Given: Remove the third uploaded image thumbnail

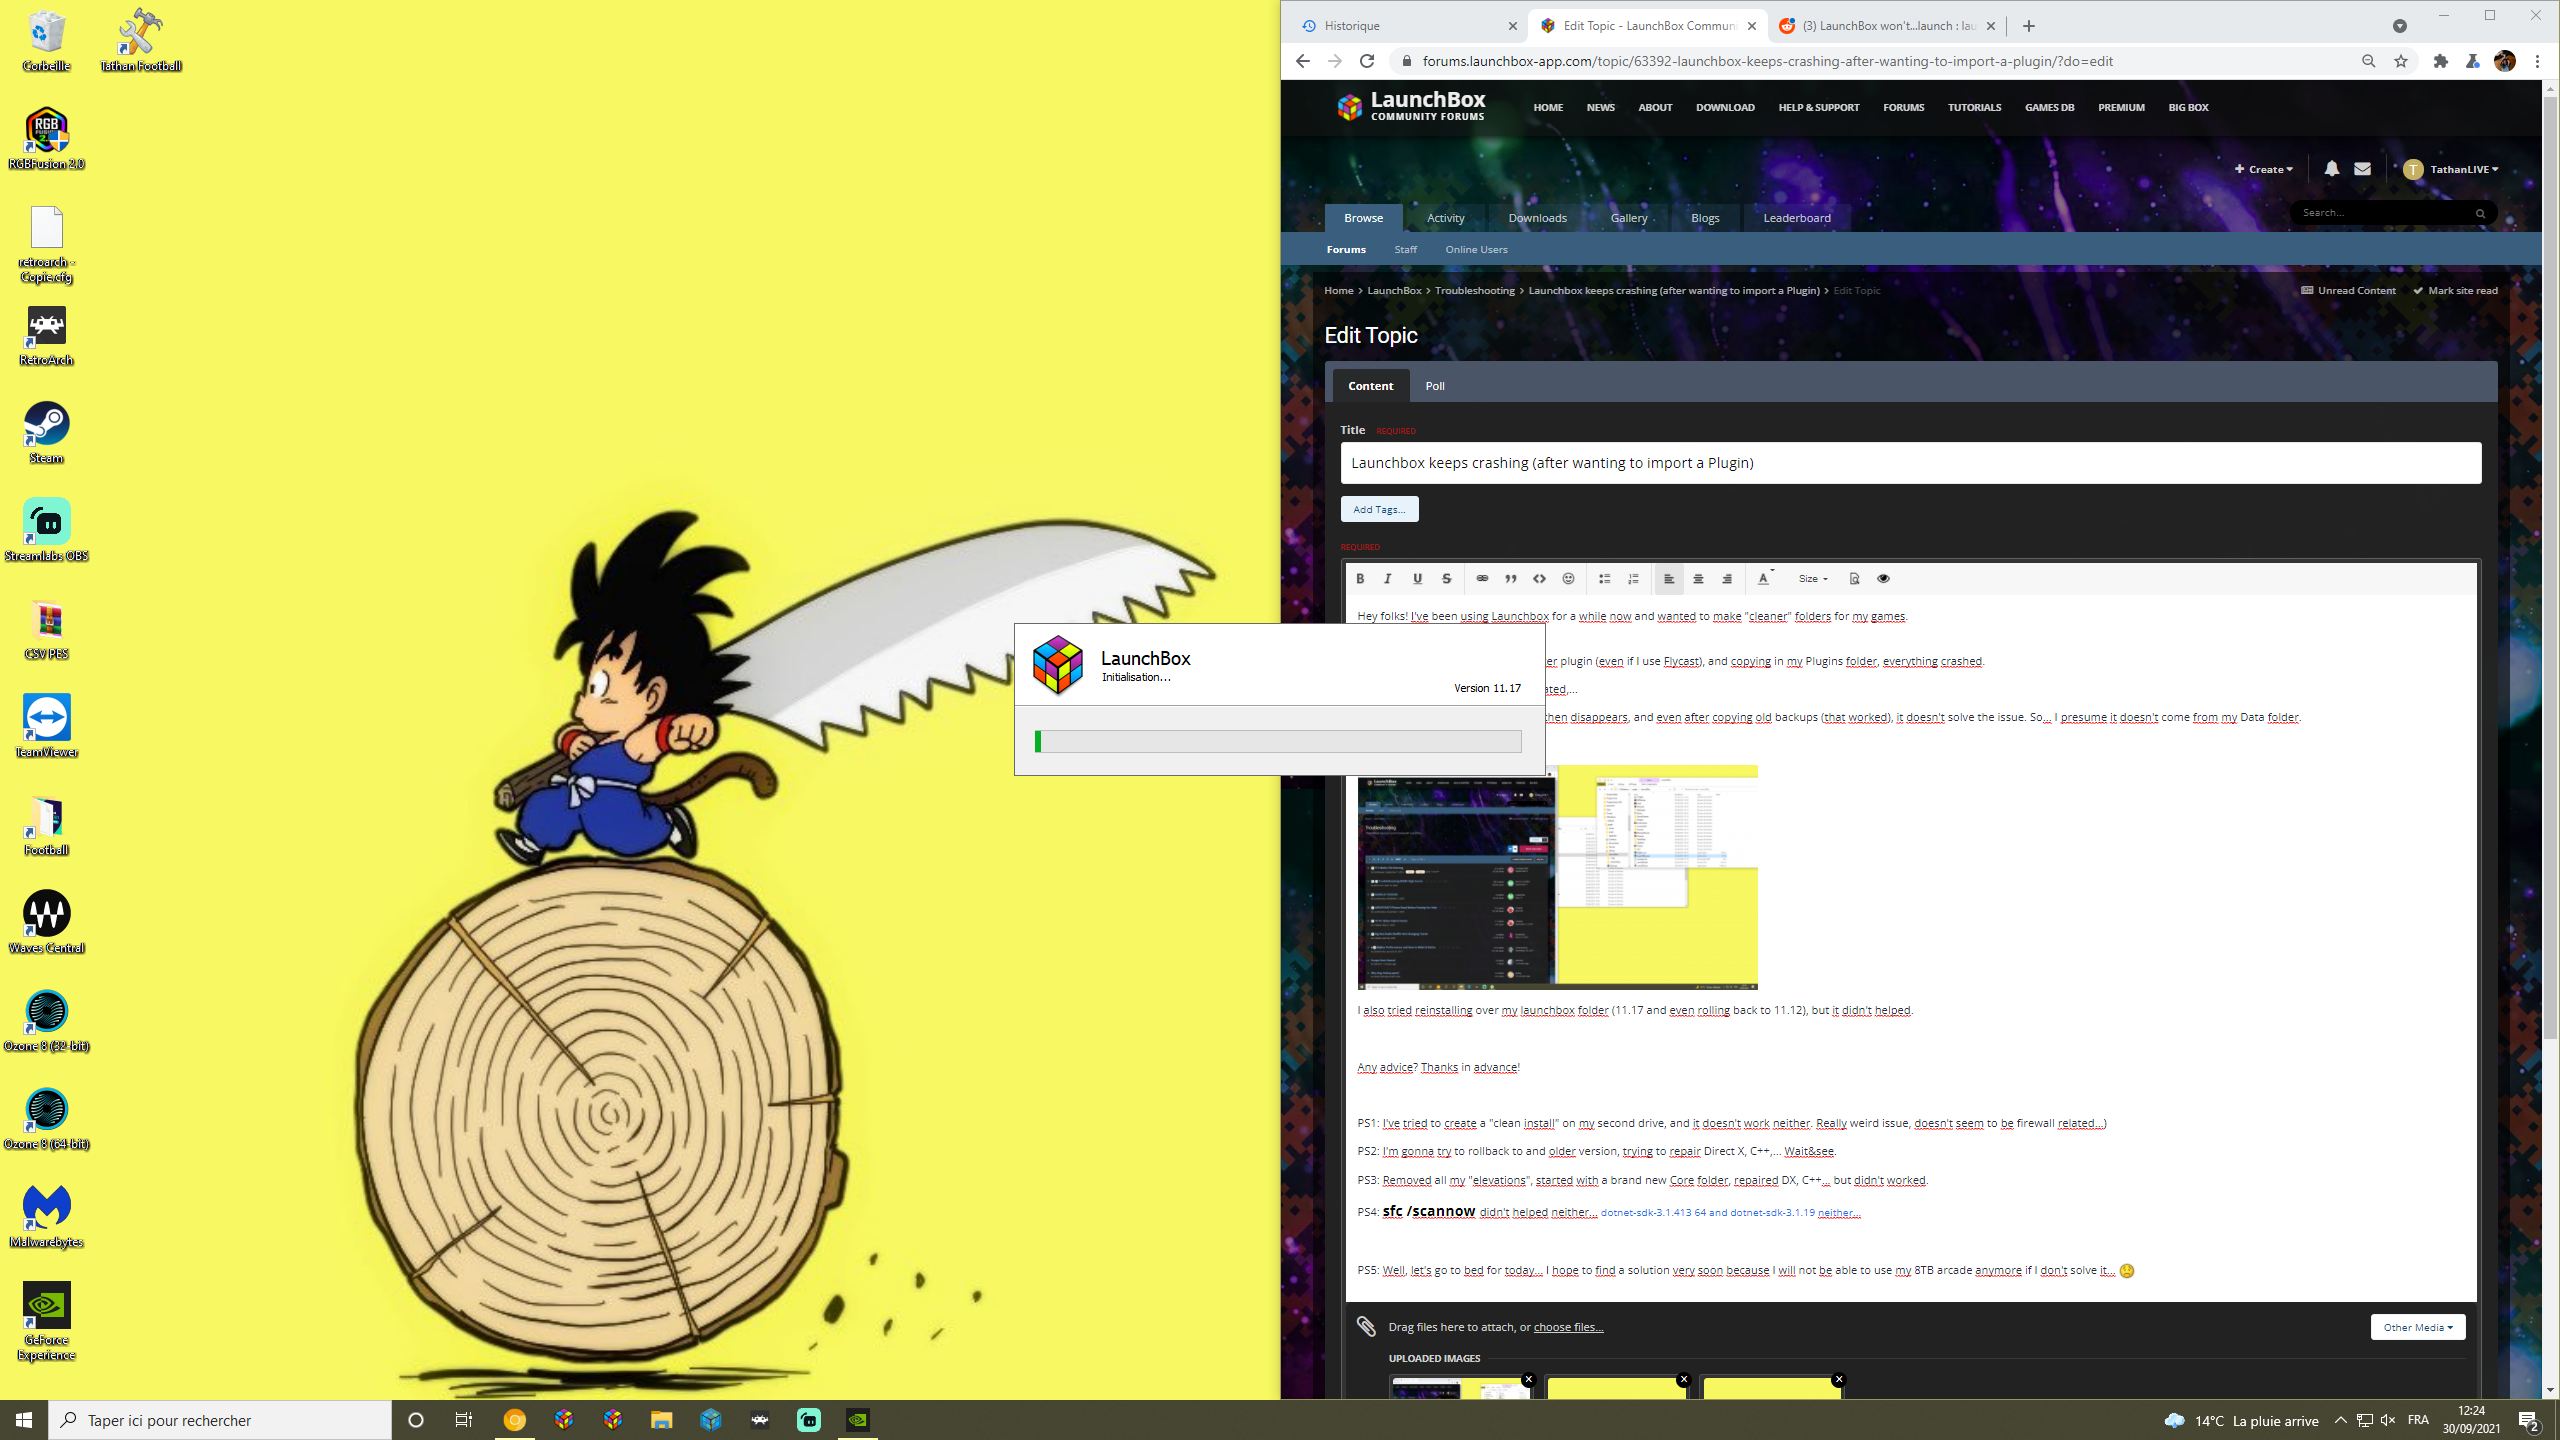Looking at the screenshot, I should point(1838,1379).
